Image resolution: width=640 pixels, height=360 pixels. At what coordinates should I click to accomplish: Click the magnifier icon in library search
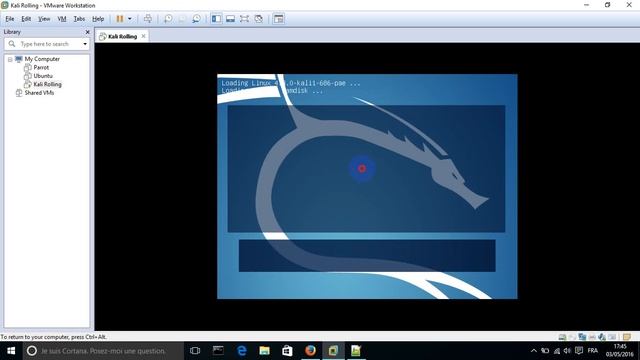(x=12, y=44)
